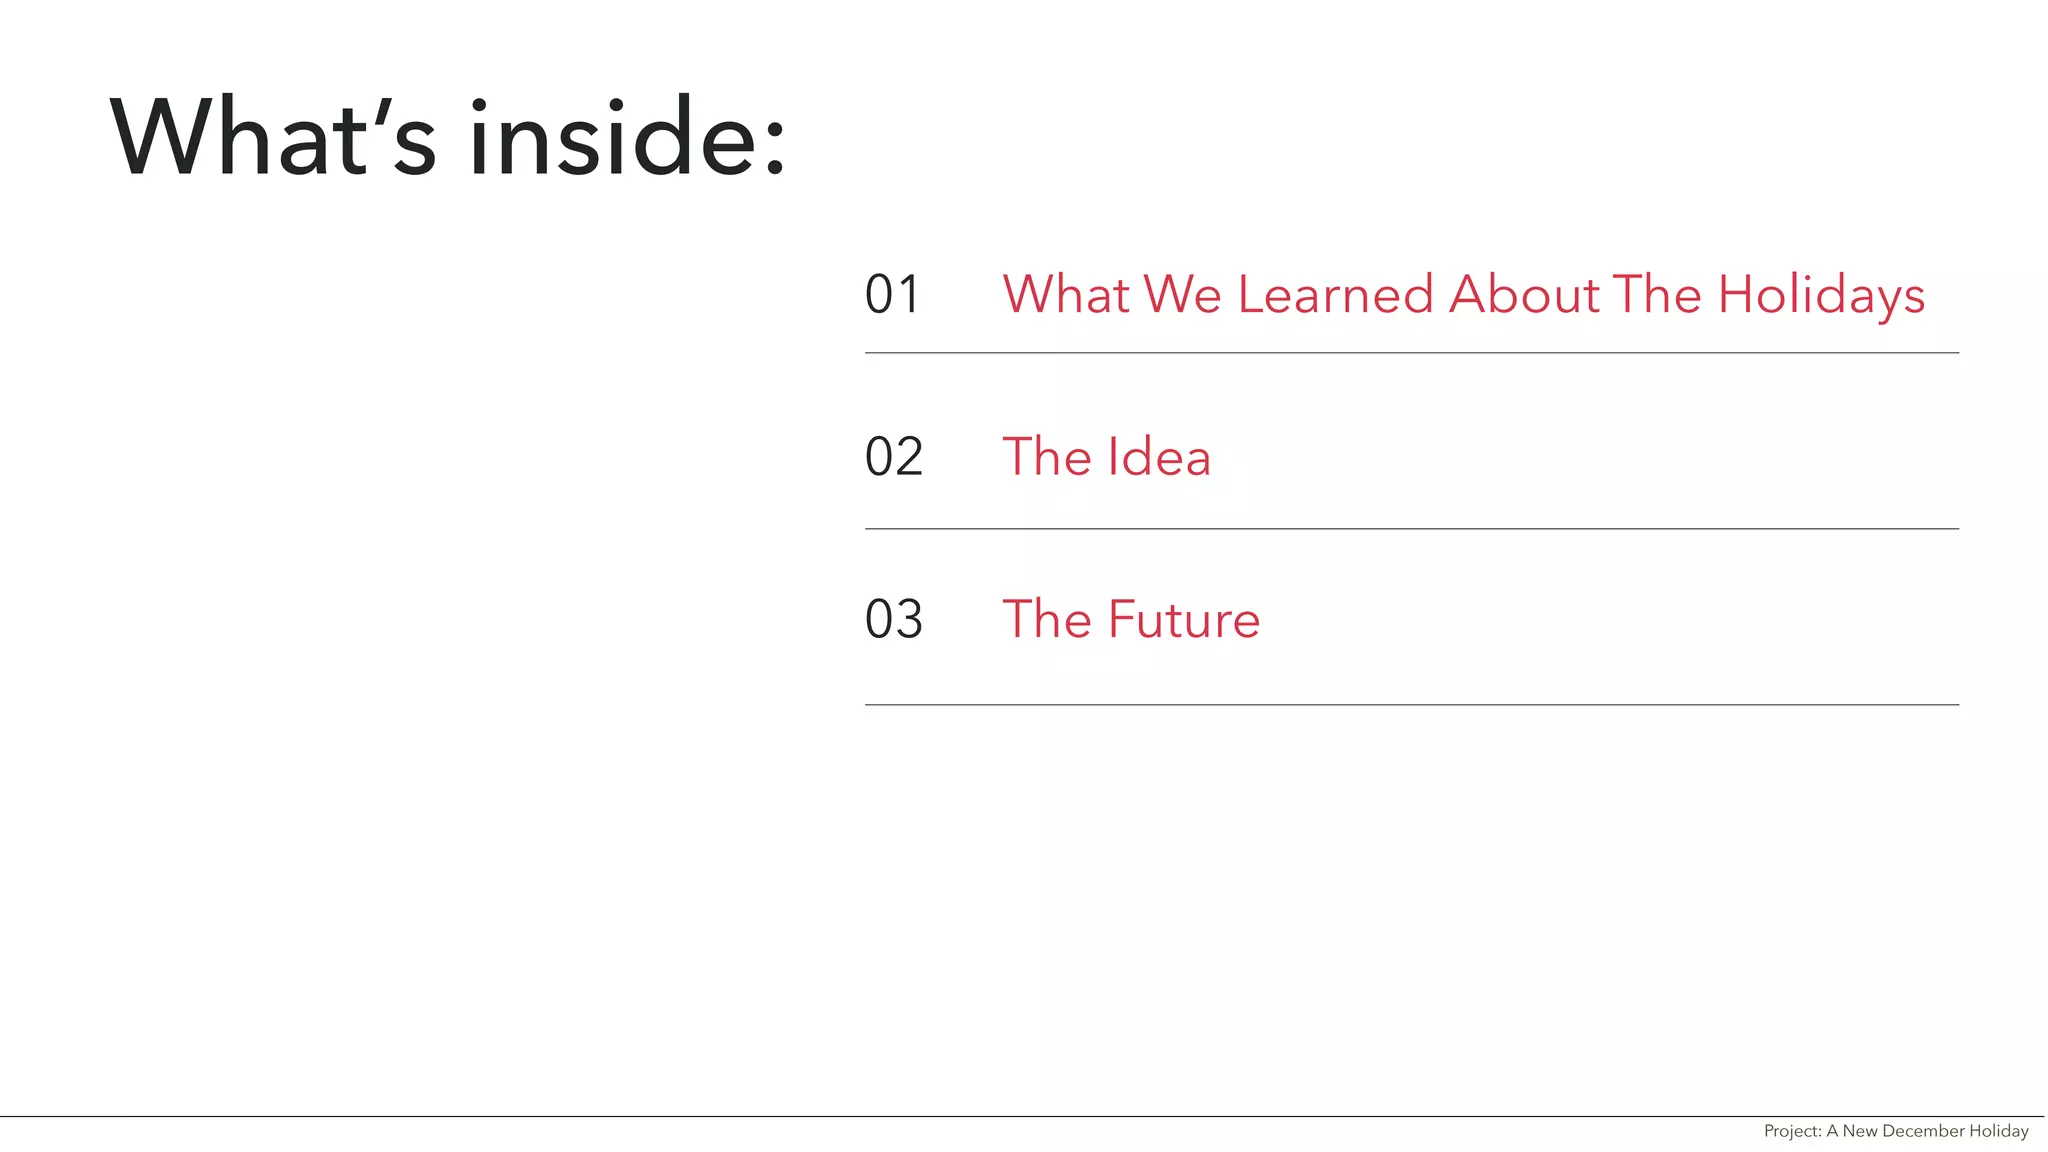Go to "The Future" section
The width and height of the screenshot is (2048, 1152).
coord(1131,619)
